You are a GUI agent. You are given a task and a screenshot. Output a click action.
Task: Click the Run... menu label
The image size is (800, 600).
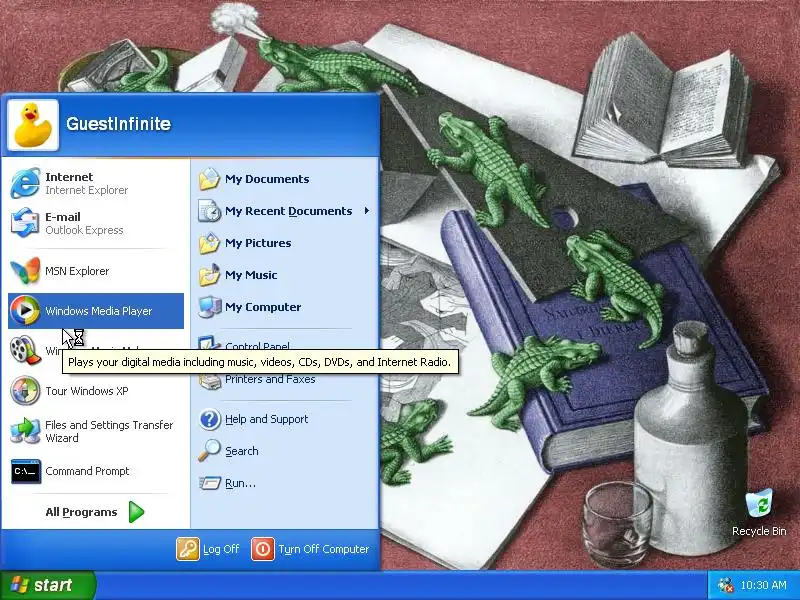[x=240, y=483]
